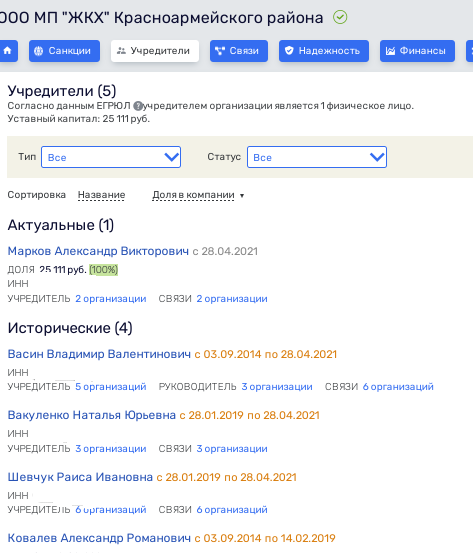Image resolution: width=473 pixels, height=553 pixels.
Task: Open Марков's УЧРЕДИТЕЛЬ 2 организации link
Action: point(111,299)
